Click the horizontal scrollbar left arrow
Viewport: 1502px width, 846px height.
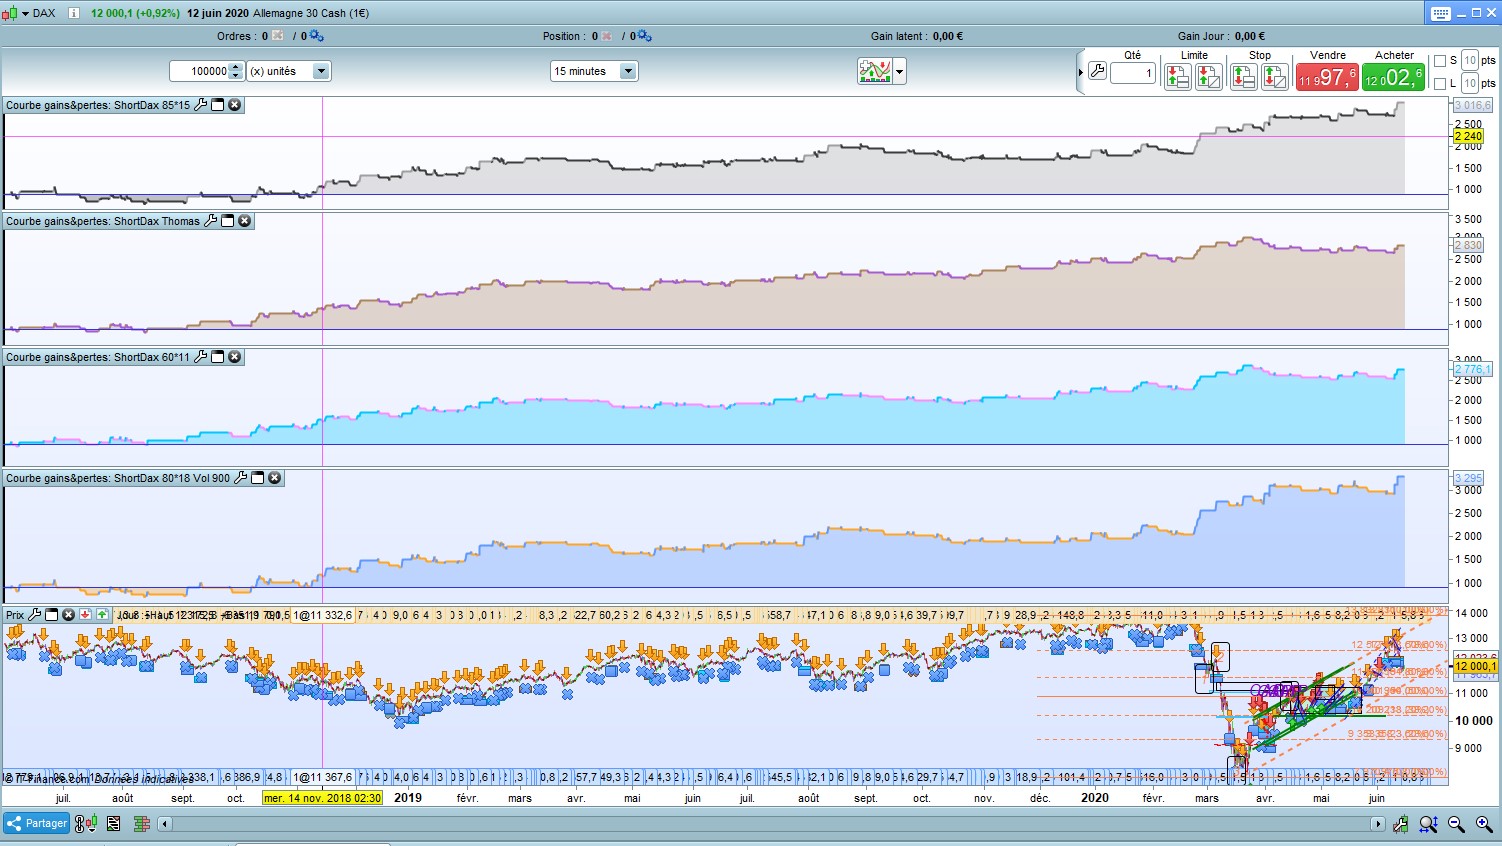[x=165, y=824]
